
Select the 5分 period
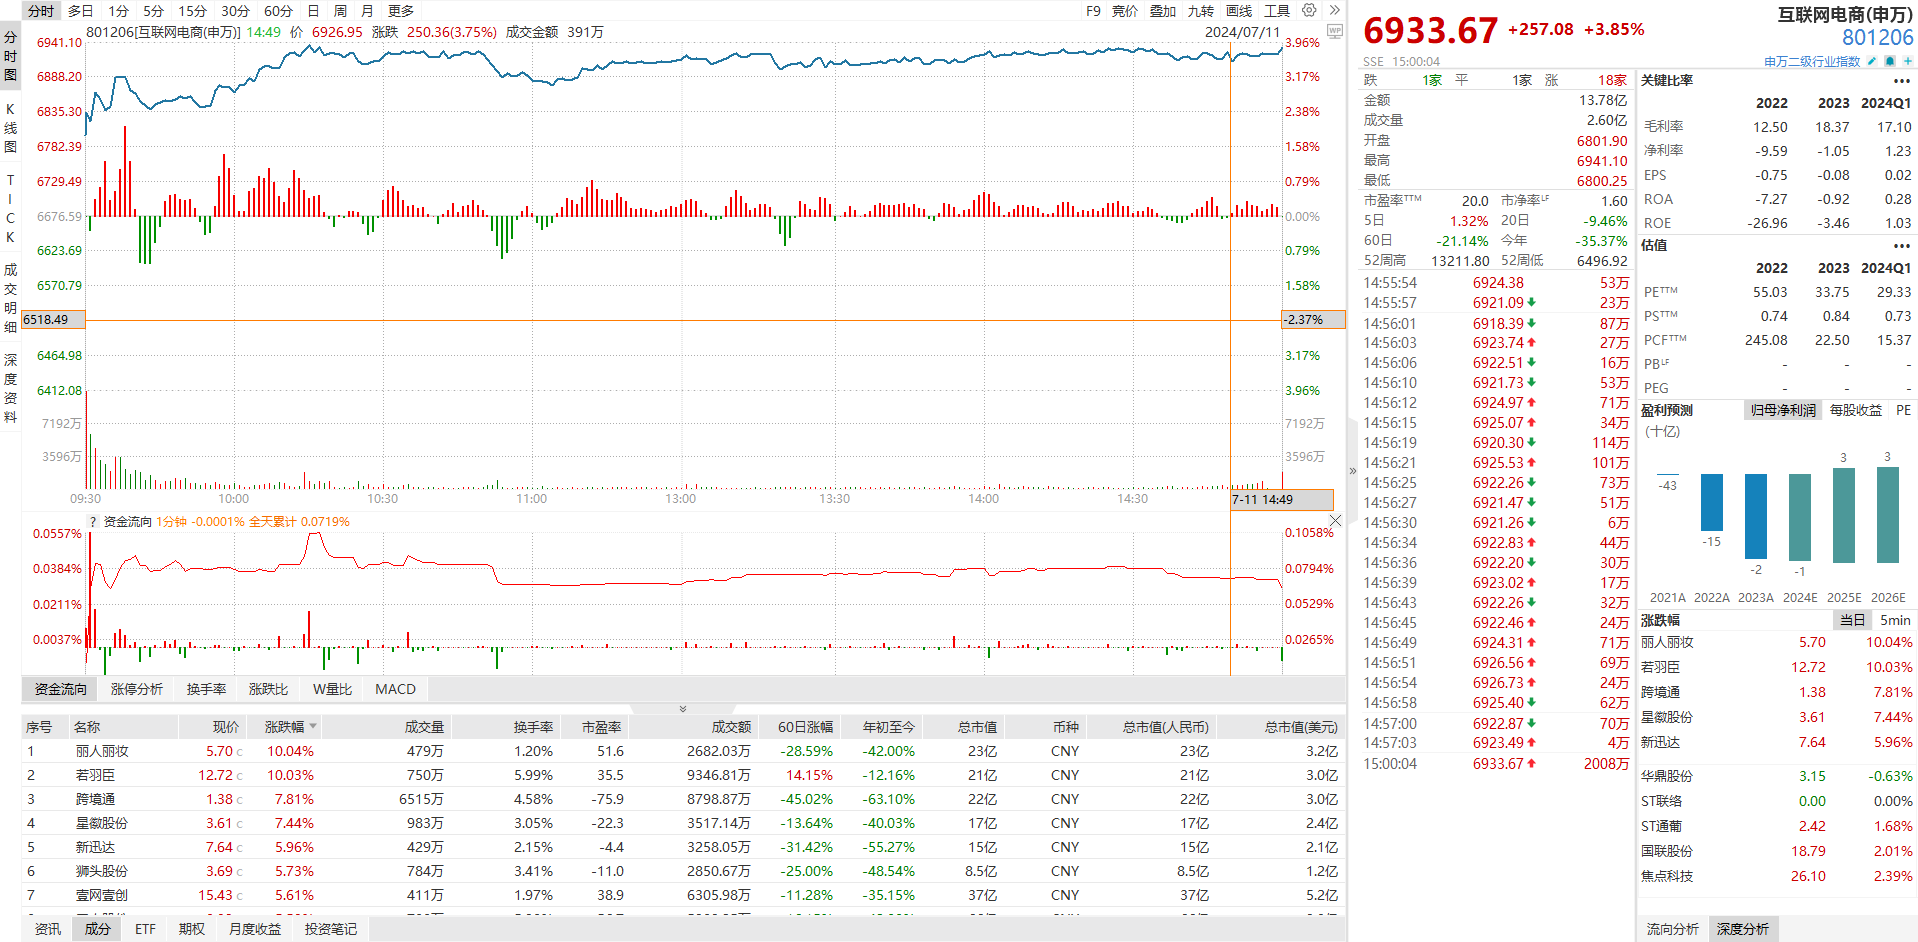pyautogui.click(x=153, y=11)
